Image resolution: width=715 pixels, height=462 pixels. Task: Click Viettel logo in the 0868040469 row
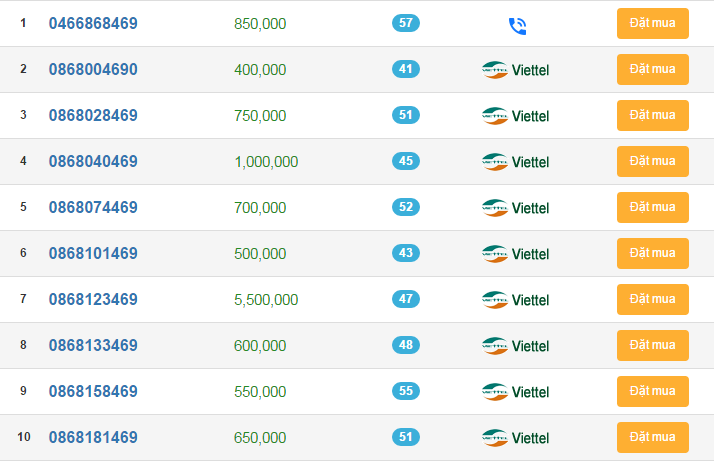click(x=516, y=162)
